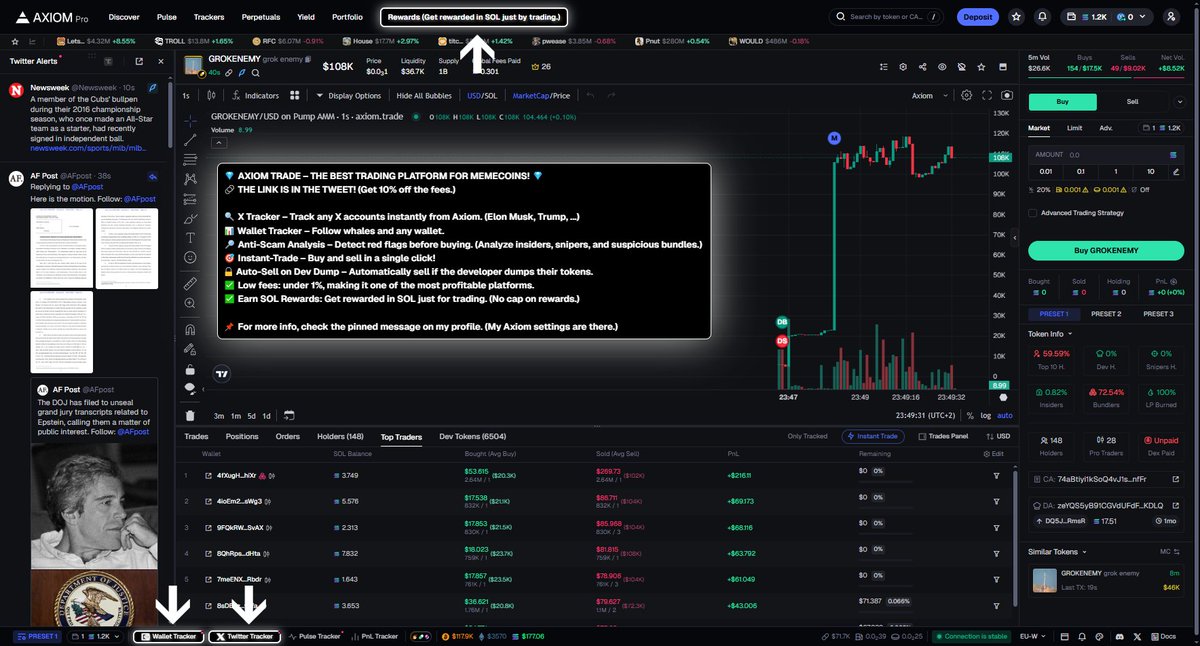The height and width of the screenshot is (646, 1200).
Task: Select the trend line drawing tool
Action: click(190, 140)
